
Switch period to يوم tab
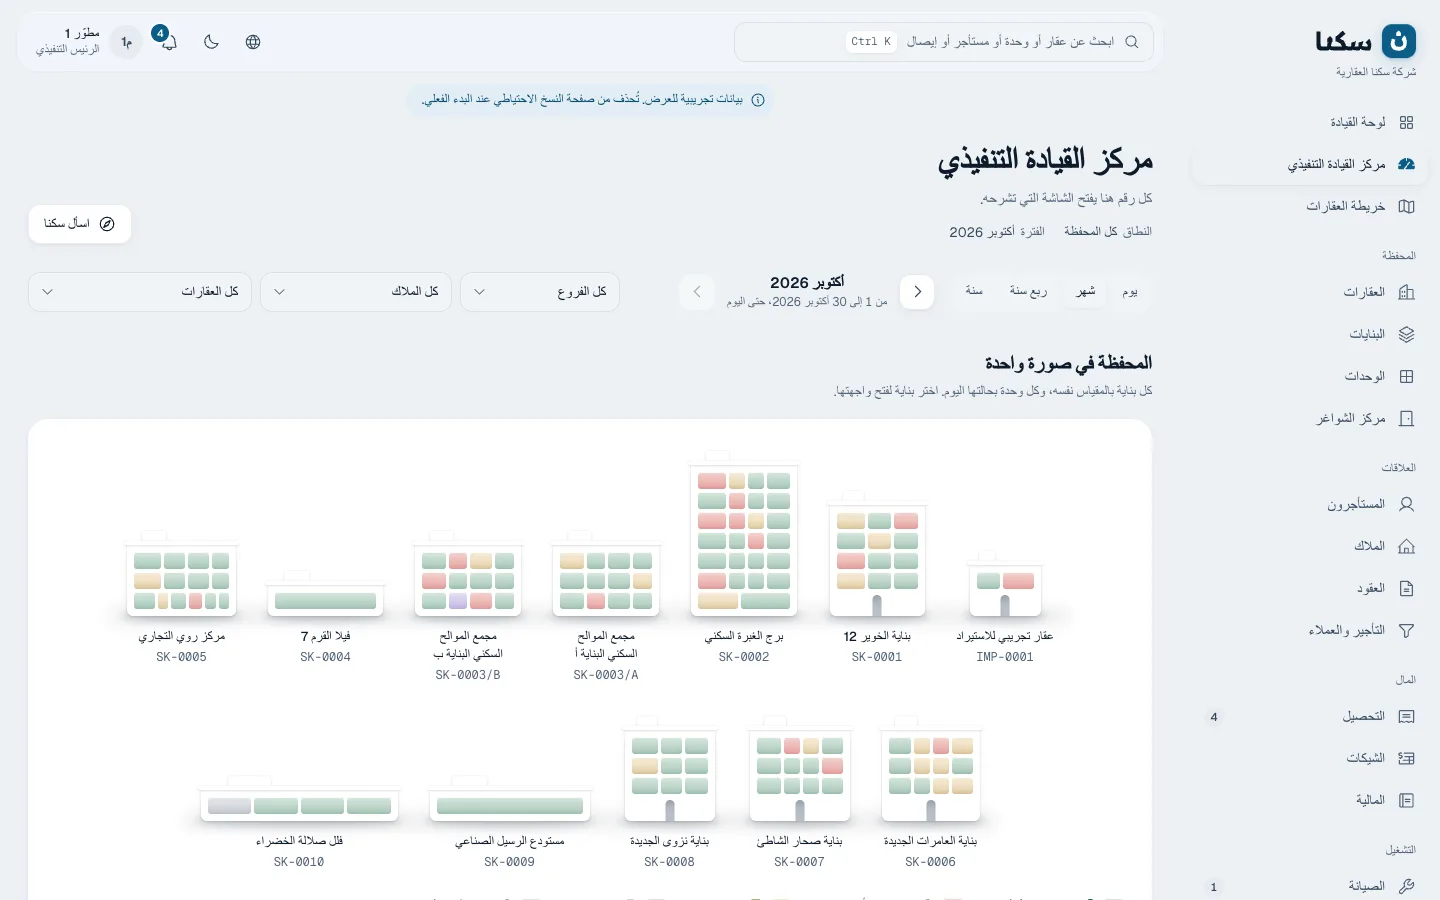(x=1130, y=291)
